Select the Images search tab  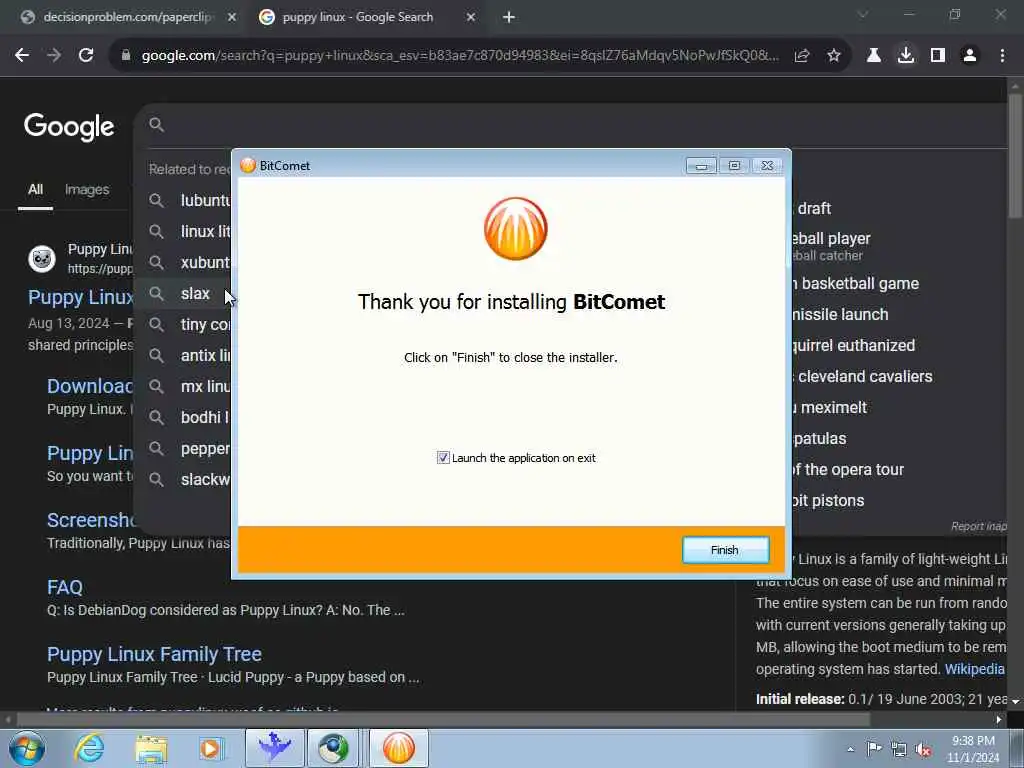[x=87, y=189]
